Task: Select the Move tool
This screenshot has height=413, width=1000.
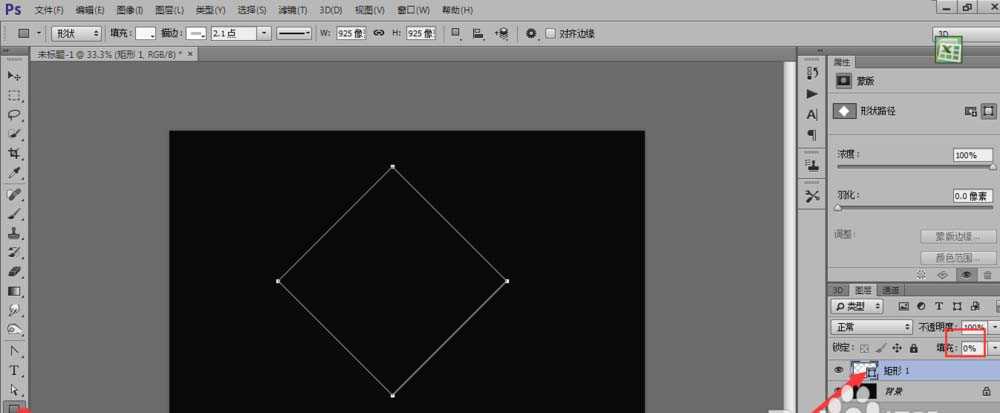Action: (x=14, y=76)
